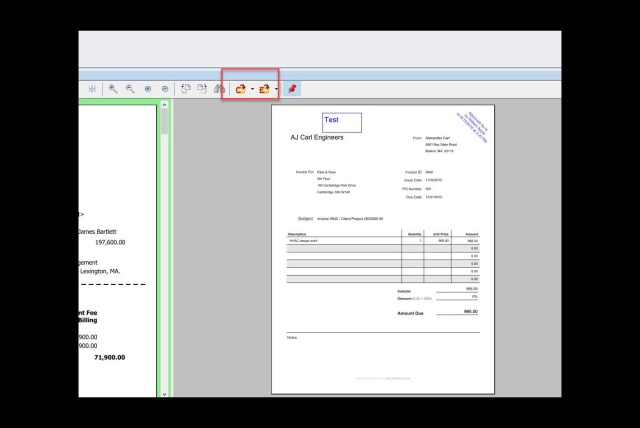Click the left panel scroll-up arrow
Viewport: 640px width, 428px height.
(x=164, y=105)
